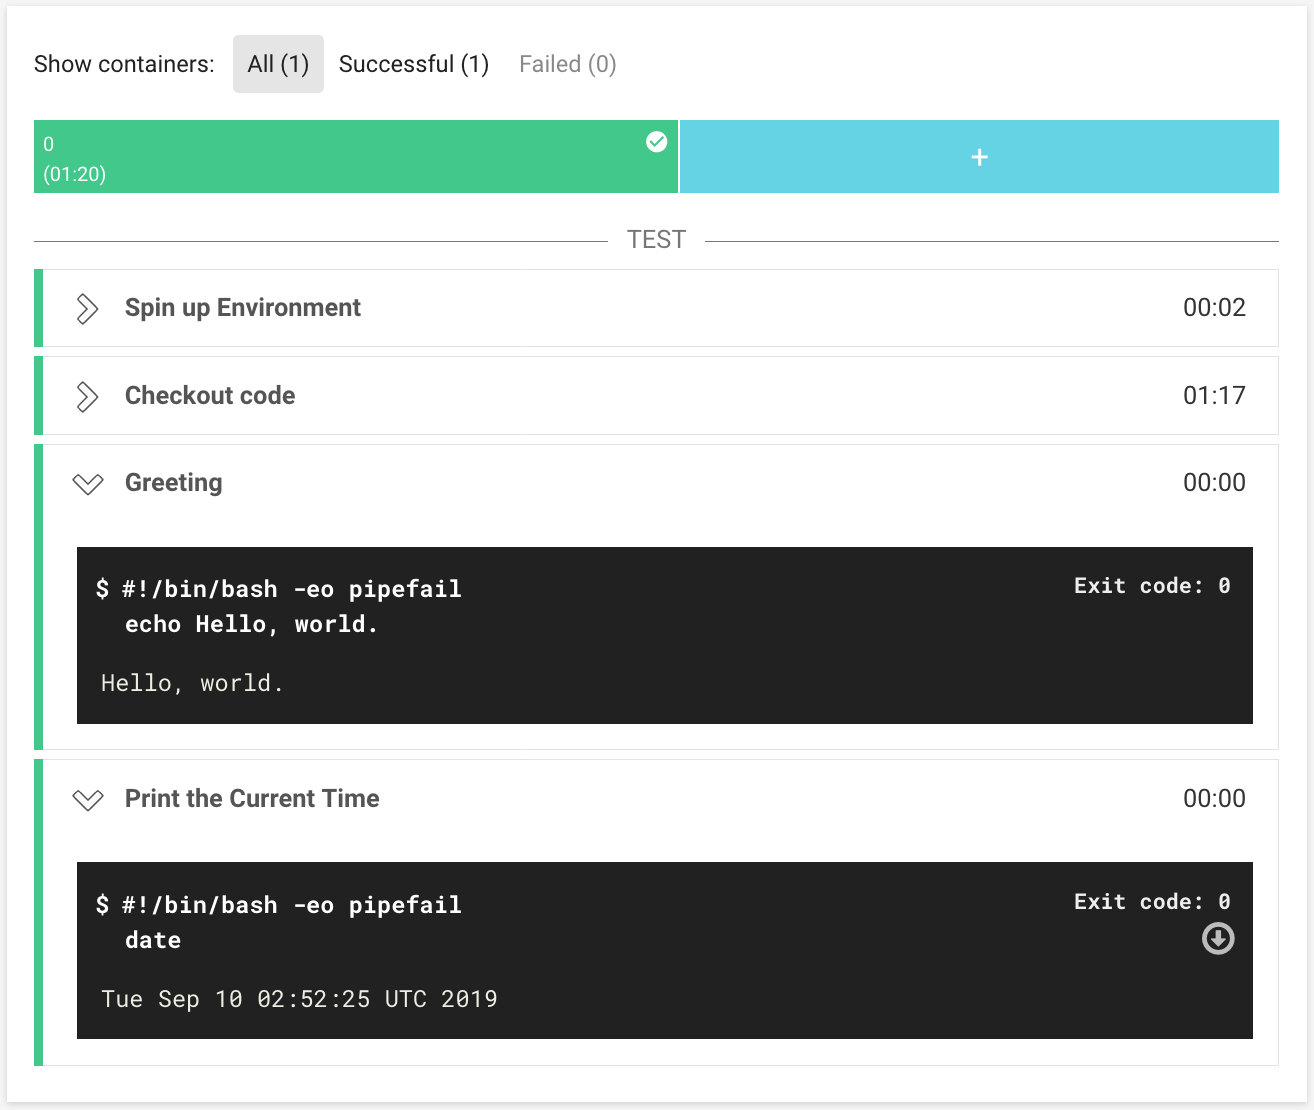The height and width of the screenshot is (1110, 1314).
Task: Click the Print the Current Time title
Action: (252, 799)
